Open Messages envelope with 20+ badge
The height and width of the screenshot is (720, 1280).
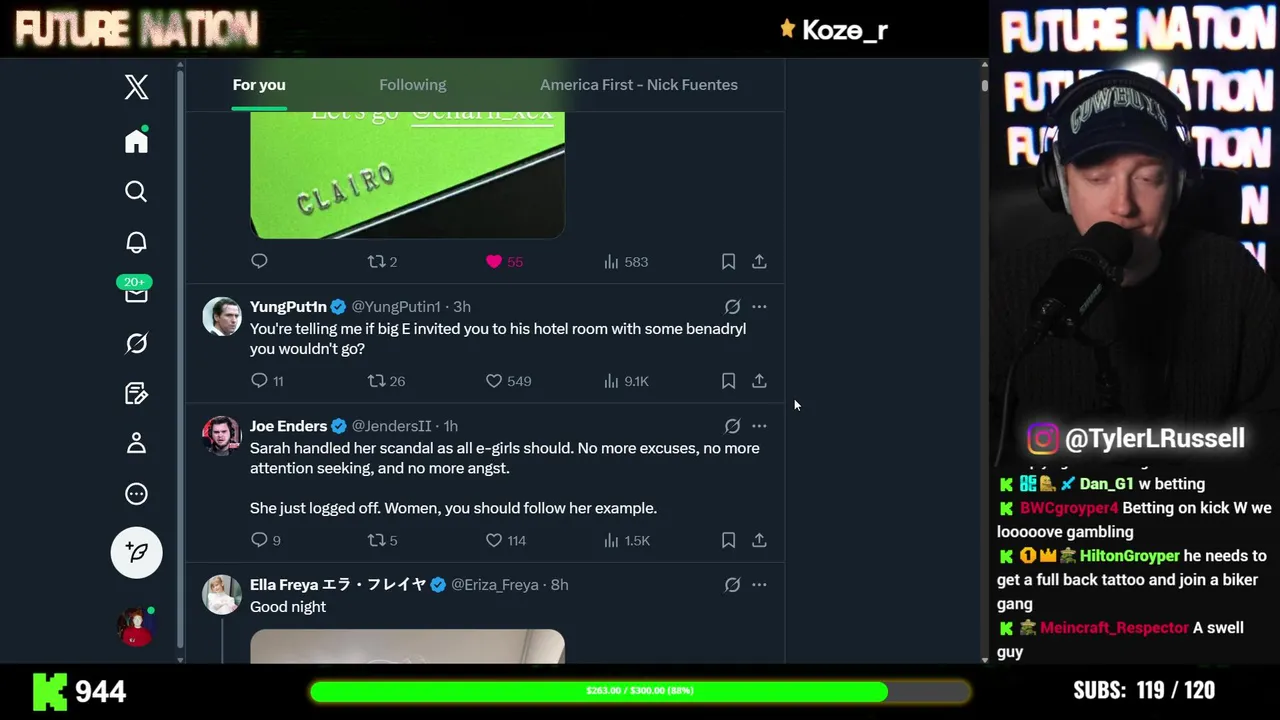(135, 292)
